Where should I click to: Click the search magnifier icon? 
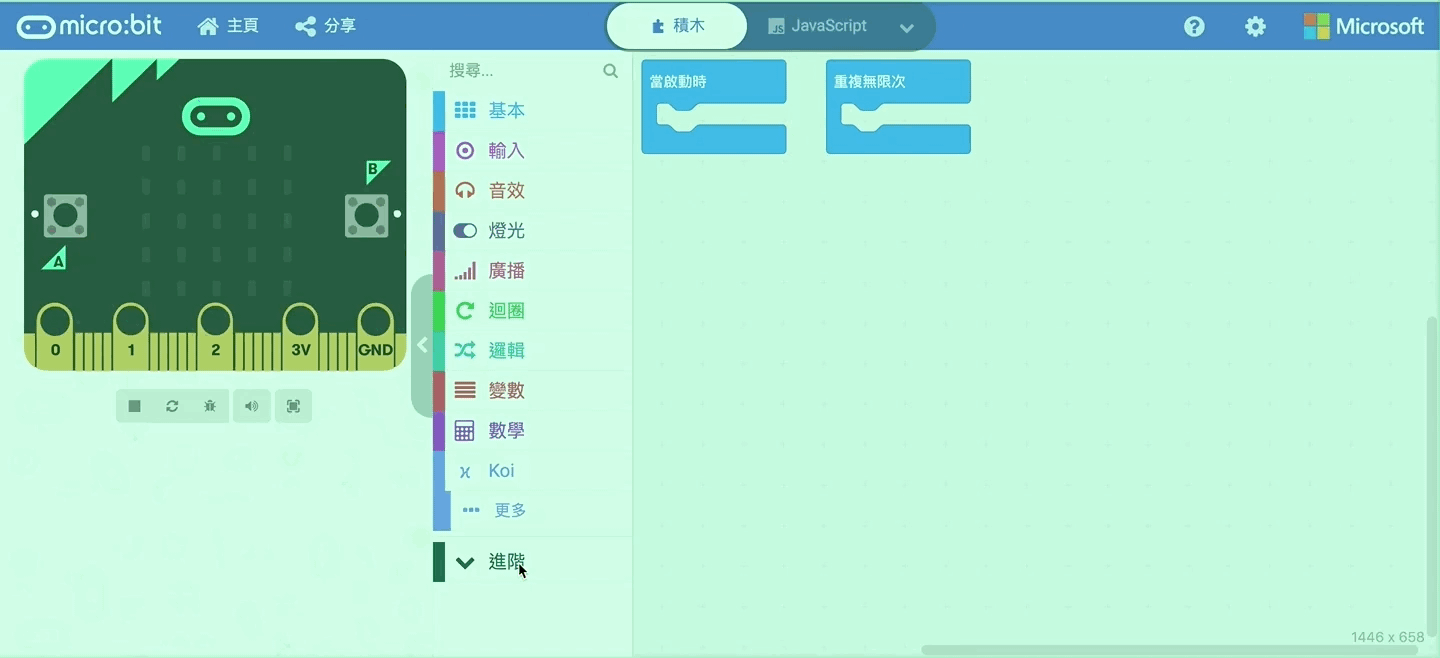tap(610, 71)
